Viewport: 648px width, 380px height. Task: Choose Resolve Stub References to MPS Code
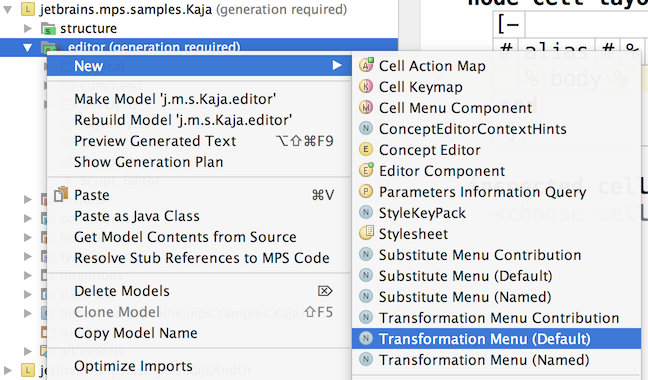(x=199, y=258)
